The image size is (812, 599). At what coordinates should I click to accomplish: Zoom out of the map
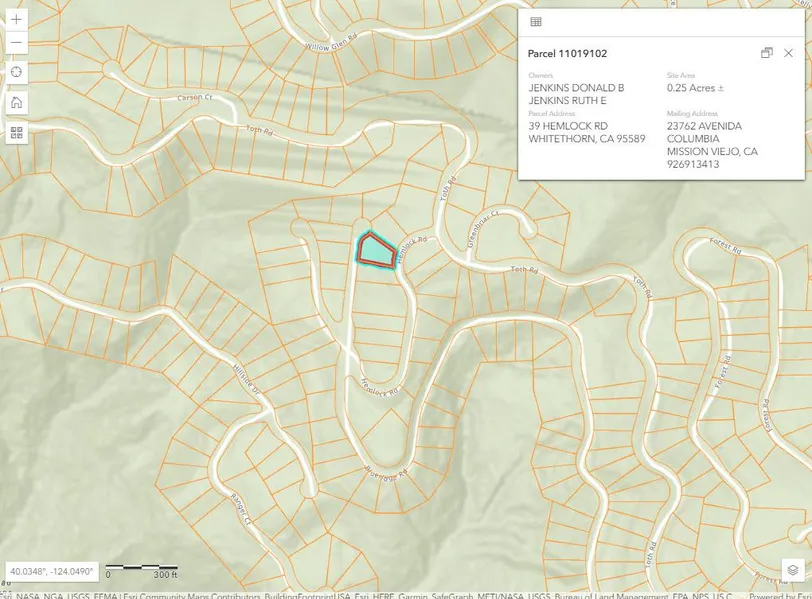(x=16, y=43)
